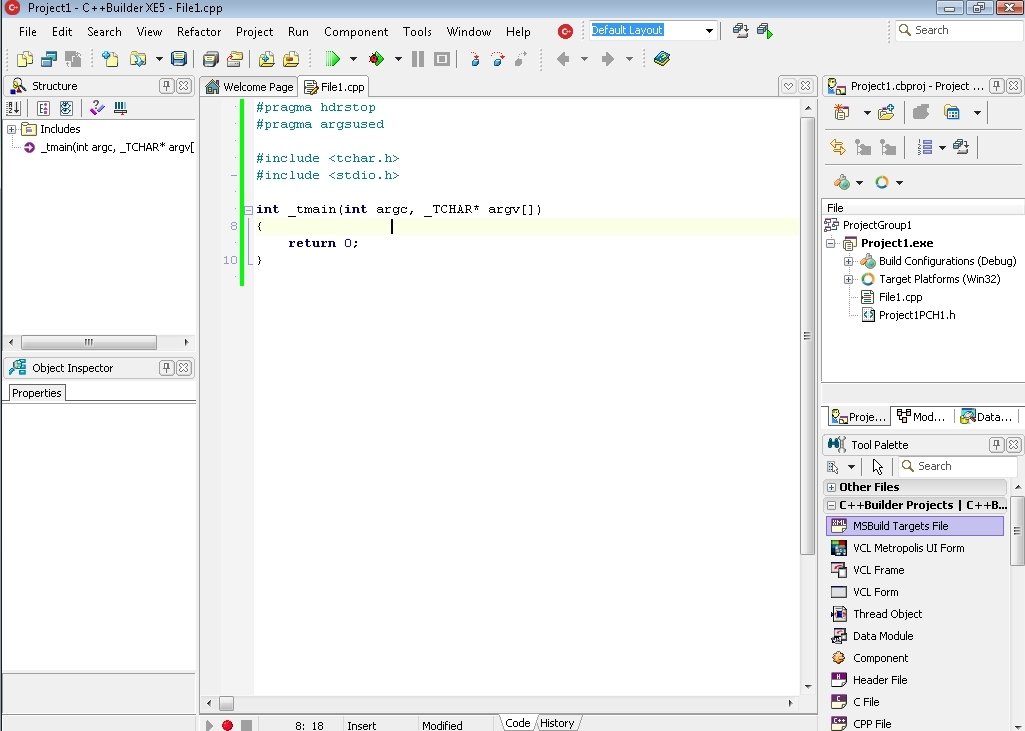Click the macro record red circle
Screen dimensions: 1025x731
point(227,725)
